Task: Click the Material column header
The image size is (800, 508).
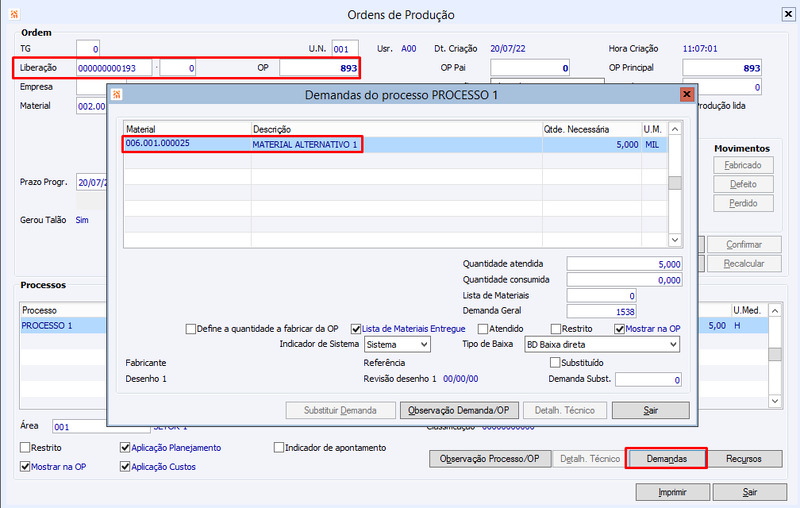Action: [187, 129]
